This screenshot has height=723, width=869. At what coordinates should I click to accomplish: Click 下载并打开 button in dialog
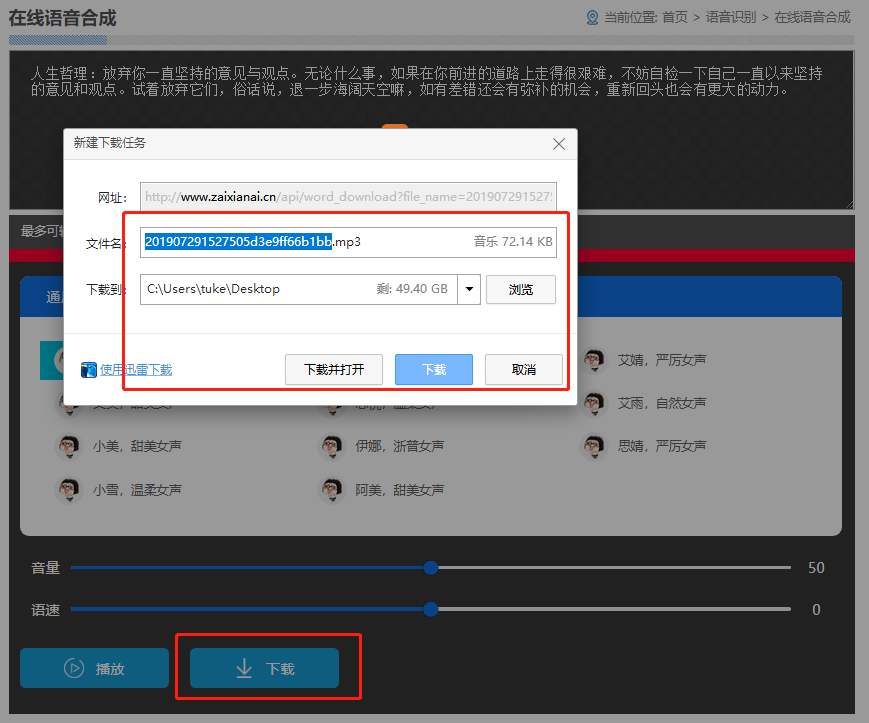(334, 370)
